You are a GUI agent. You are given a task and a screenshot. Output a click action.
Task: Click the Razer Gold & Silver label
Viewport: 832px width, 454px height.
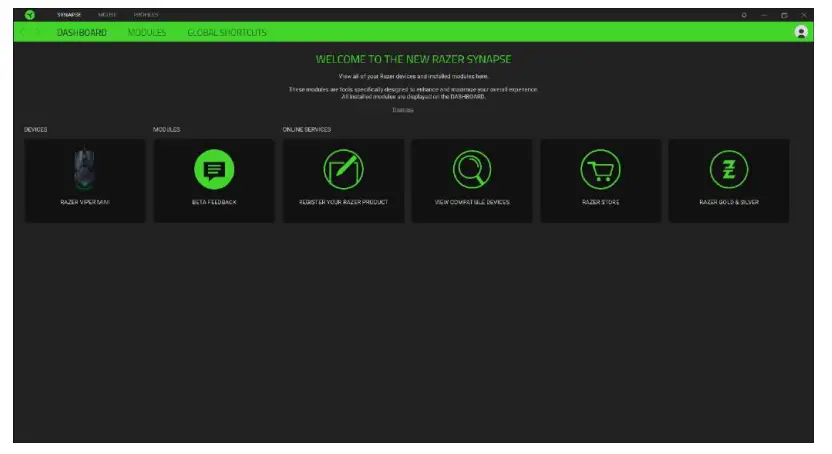[729, 202]
